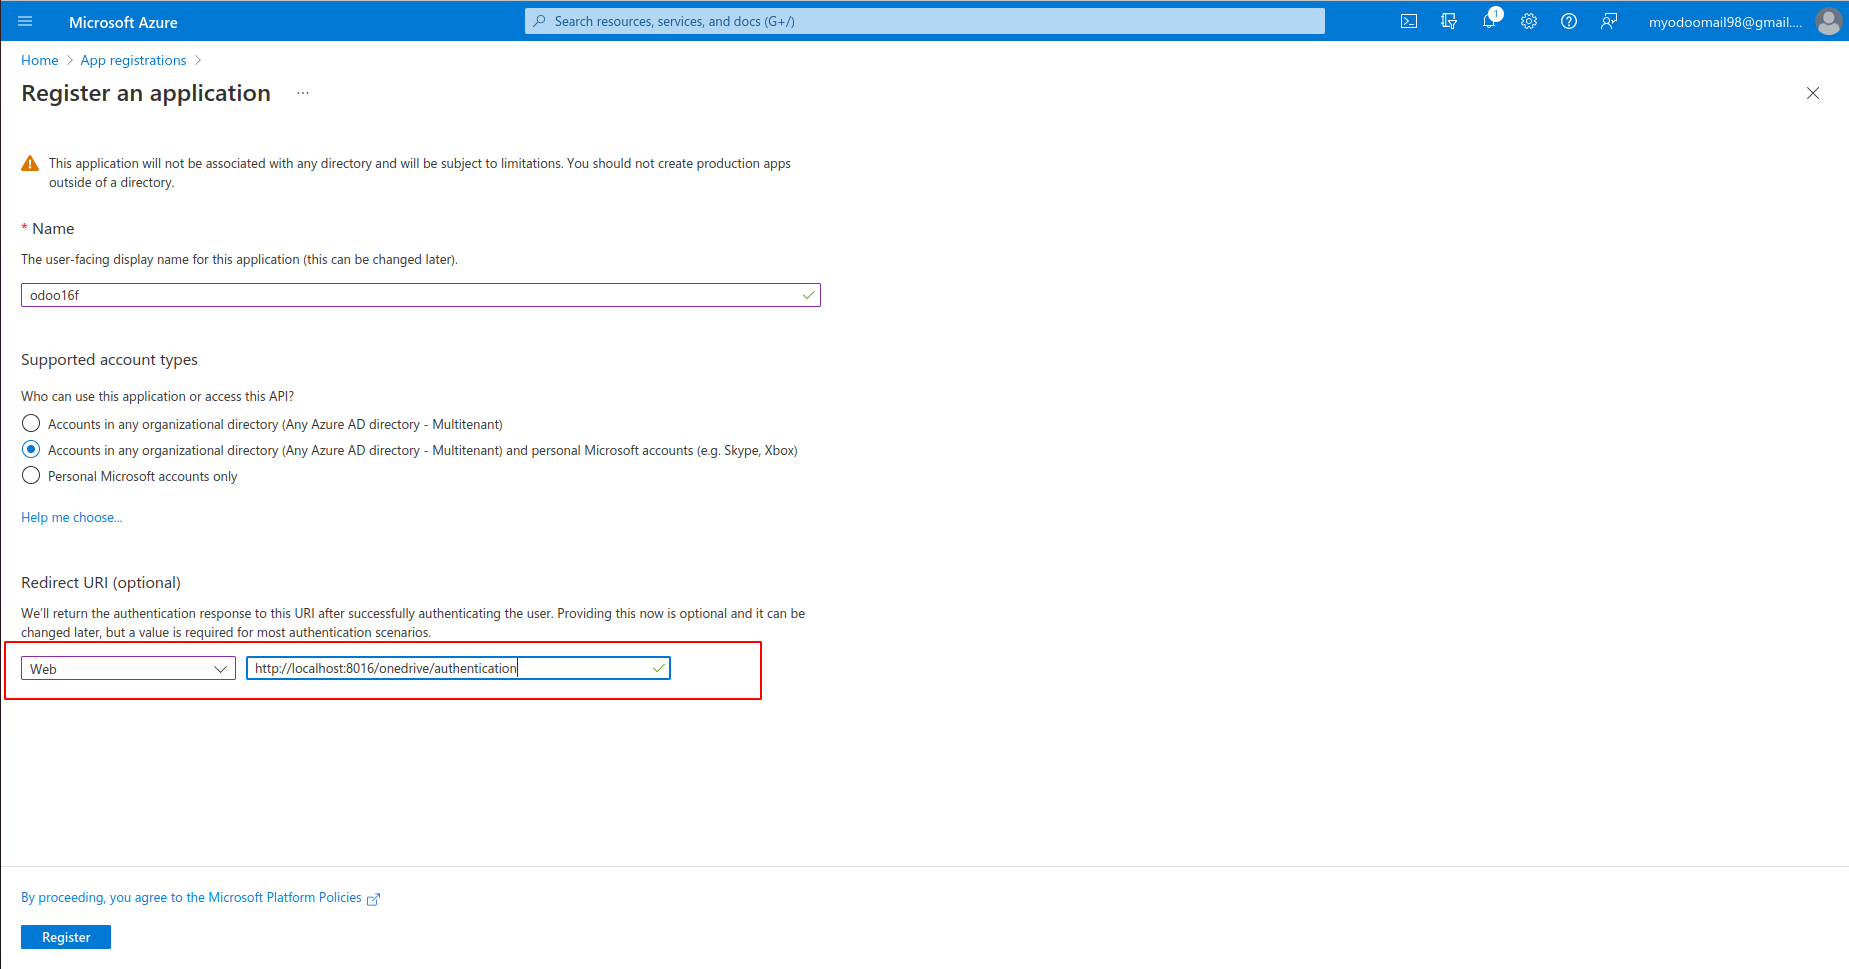Click the Register button
Image resolution: width=1849 pixels, height=969 pixels.
point(66,937)
